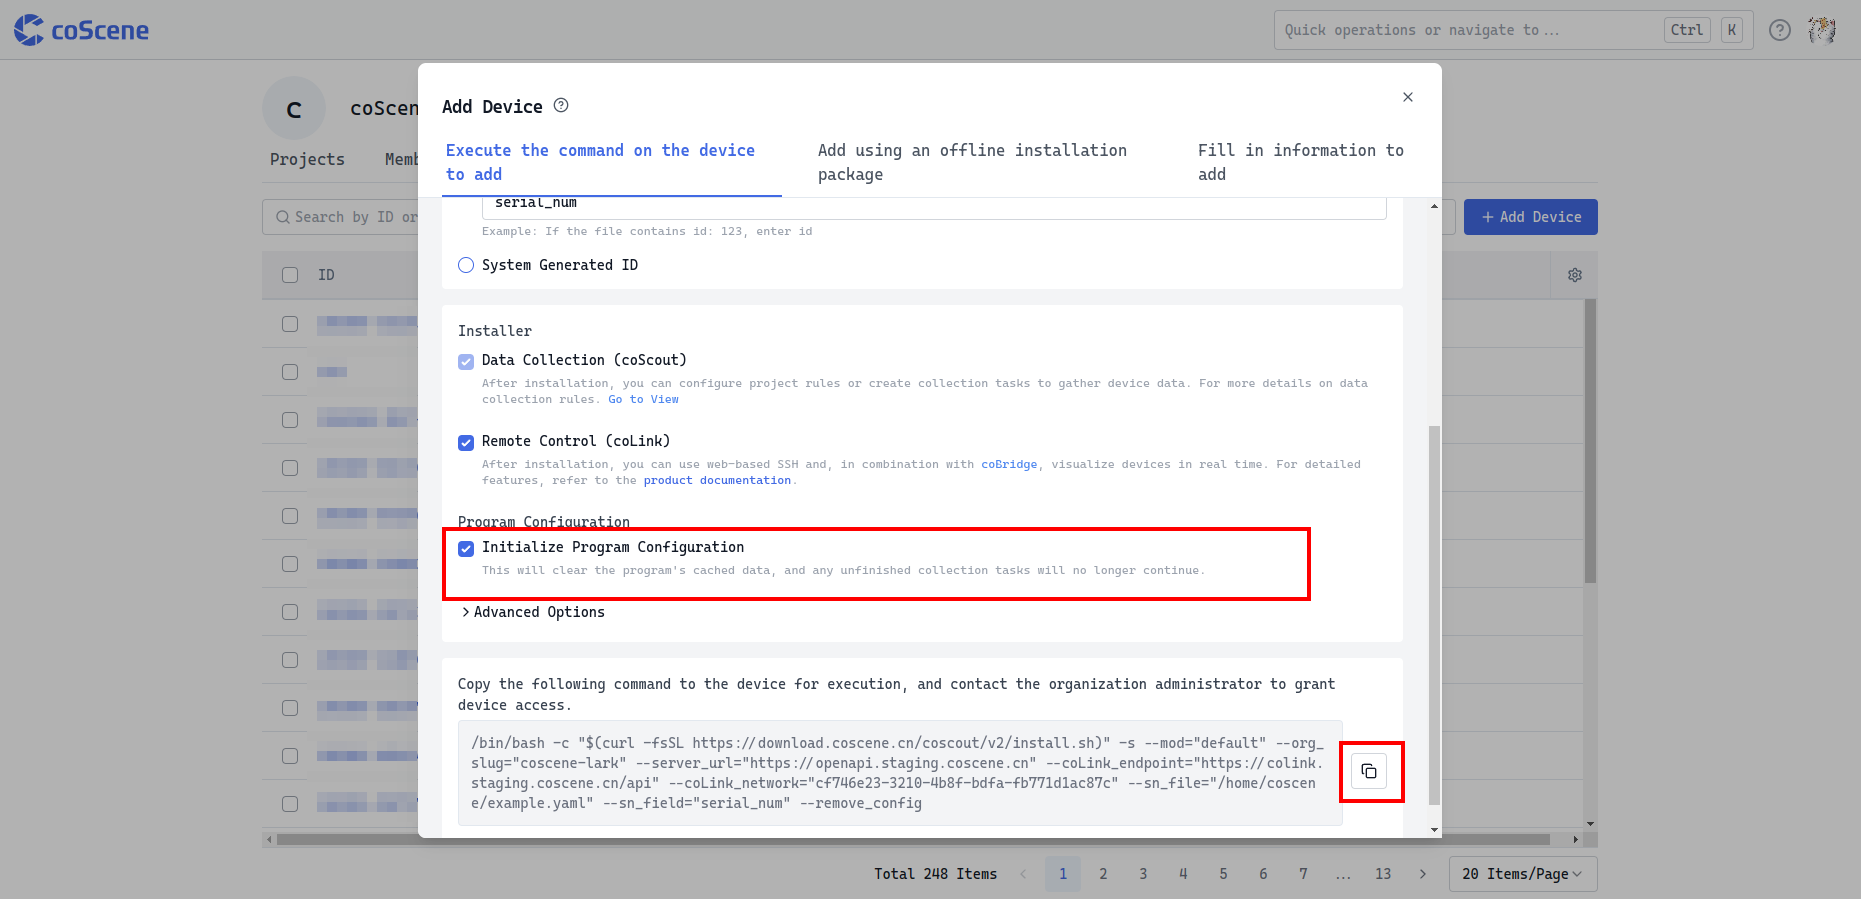This screenshot has width=1861, height=899.
Task: Go to page 13
Action: pyautogui.click(x=1383, y=874)
